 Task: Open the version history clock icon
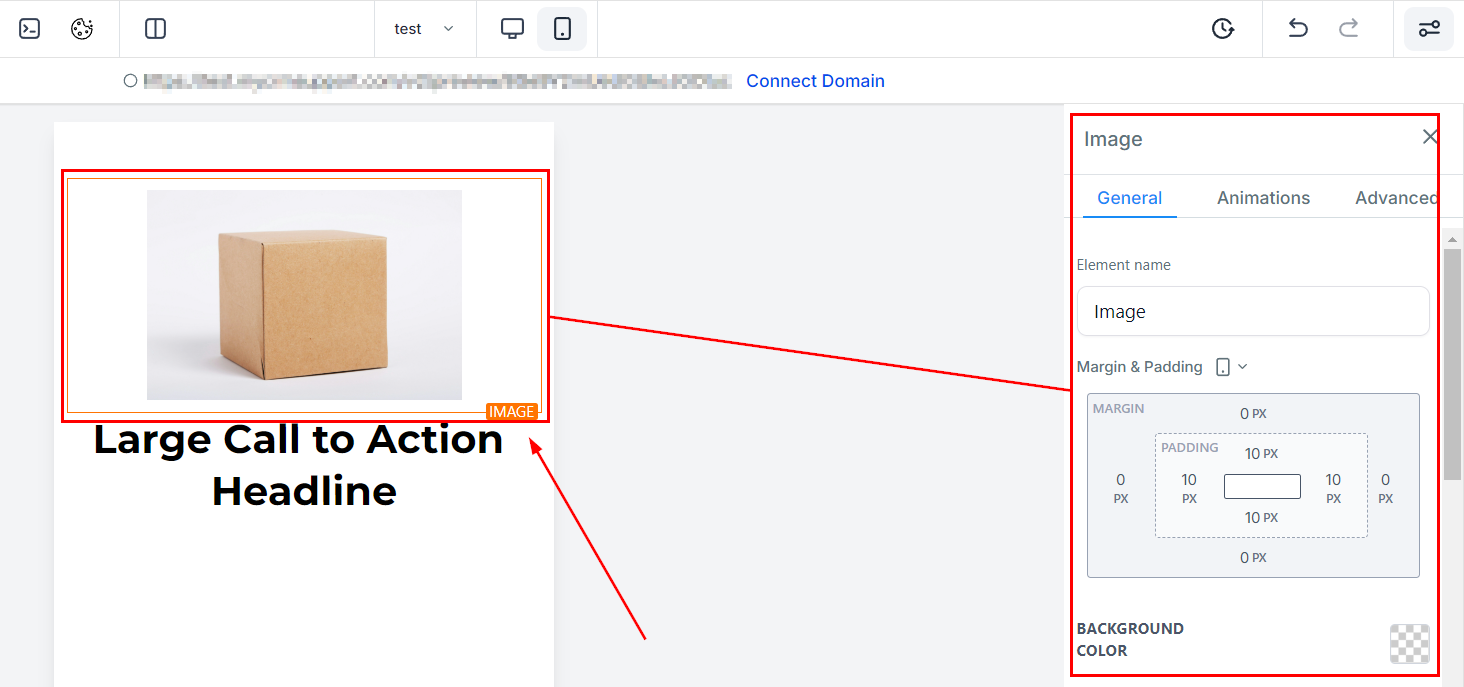pos(1222,29)
